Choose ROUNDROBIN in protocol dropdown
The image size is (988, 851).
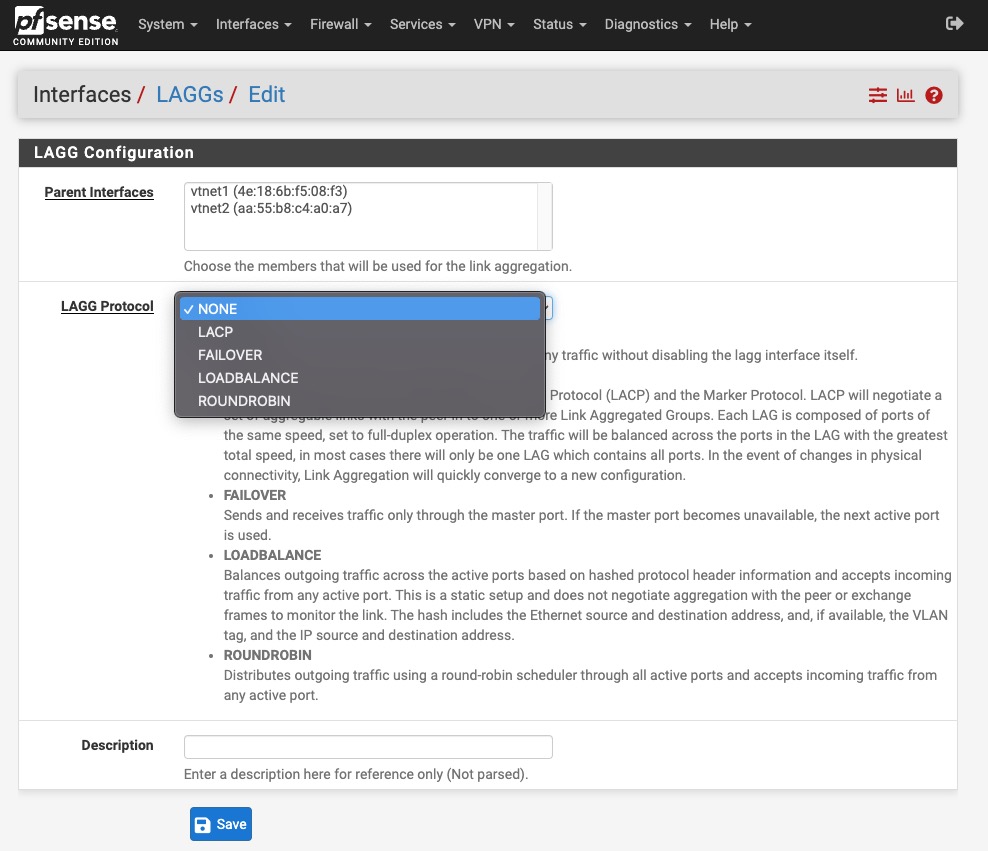360,401
